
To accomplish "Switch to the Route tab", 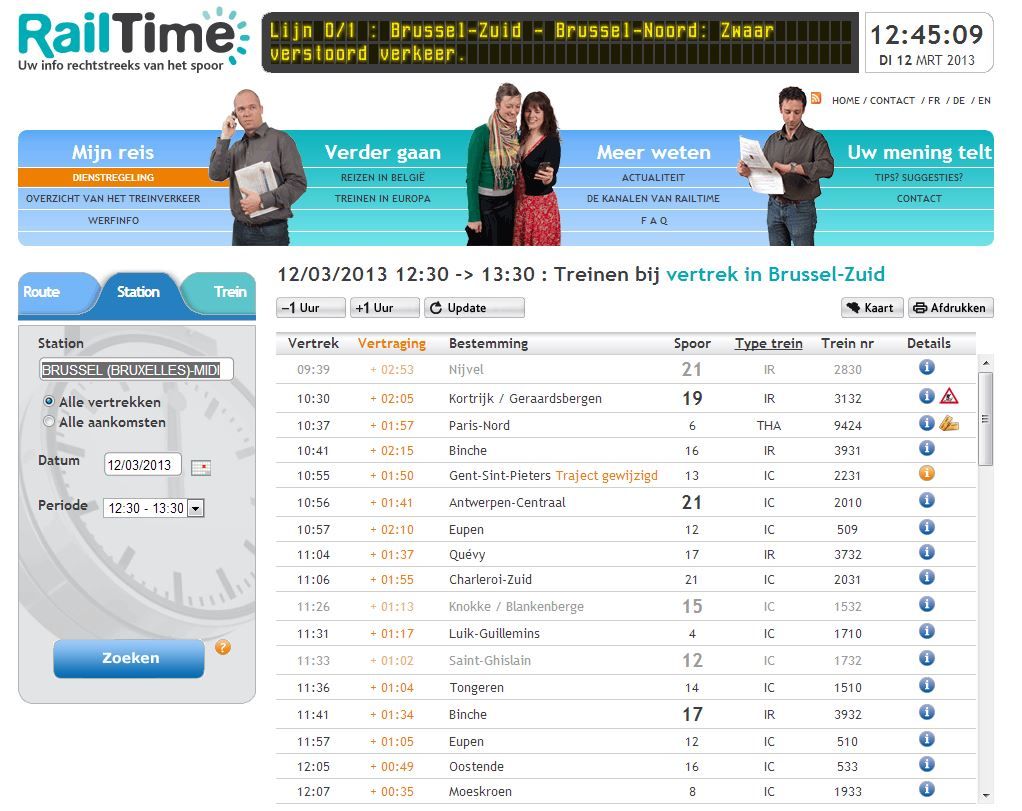I will pos(42,292).
